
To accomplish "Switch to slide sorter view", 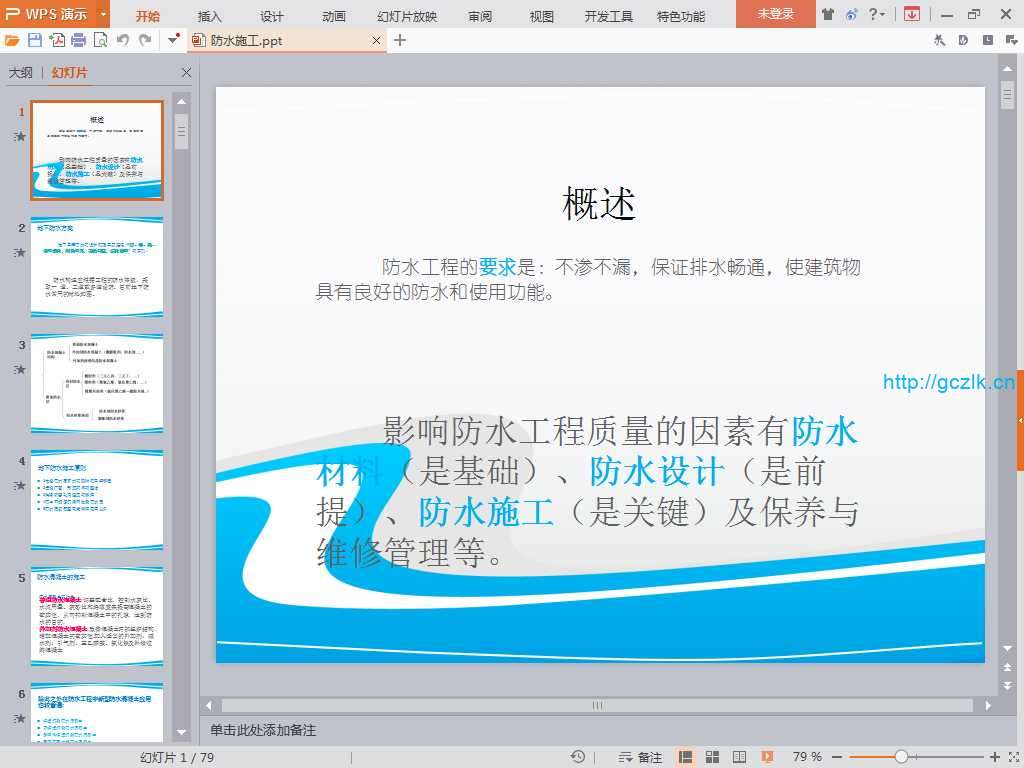I will [713, 757].
